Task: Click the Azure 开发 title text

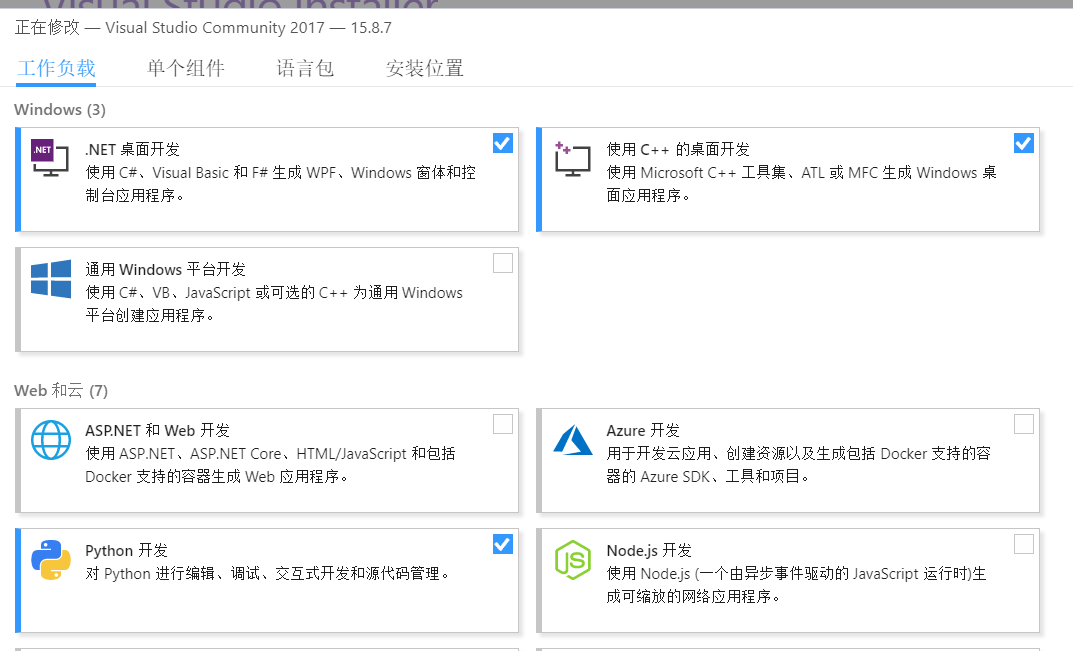Action: (x=643, y=431)
